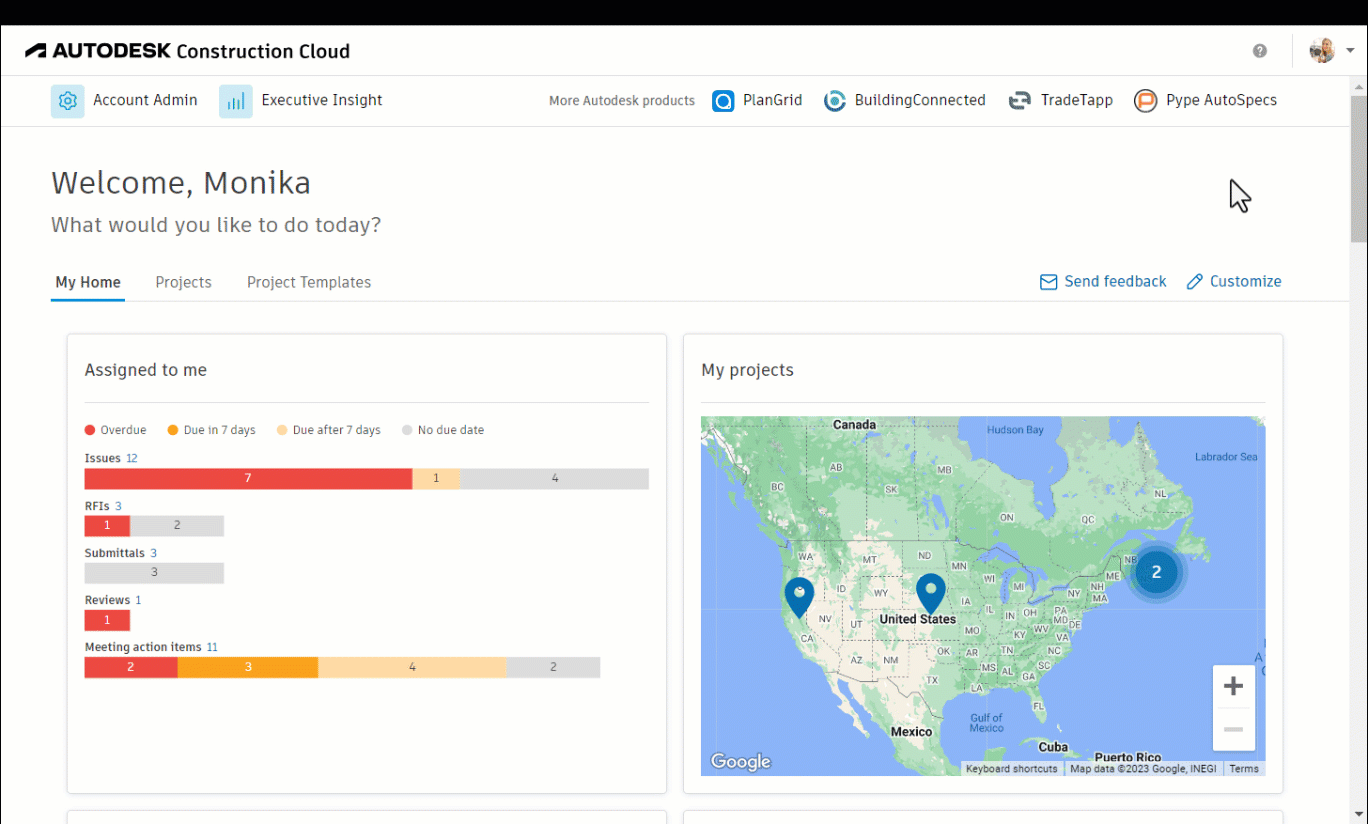The image size is (1368, 824).
Task: Switch to the Projects tab
Action: [183, 282]
